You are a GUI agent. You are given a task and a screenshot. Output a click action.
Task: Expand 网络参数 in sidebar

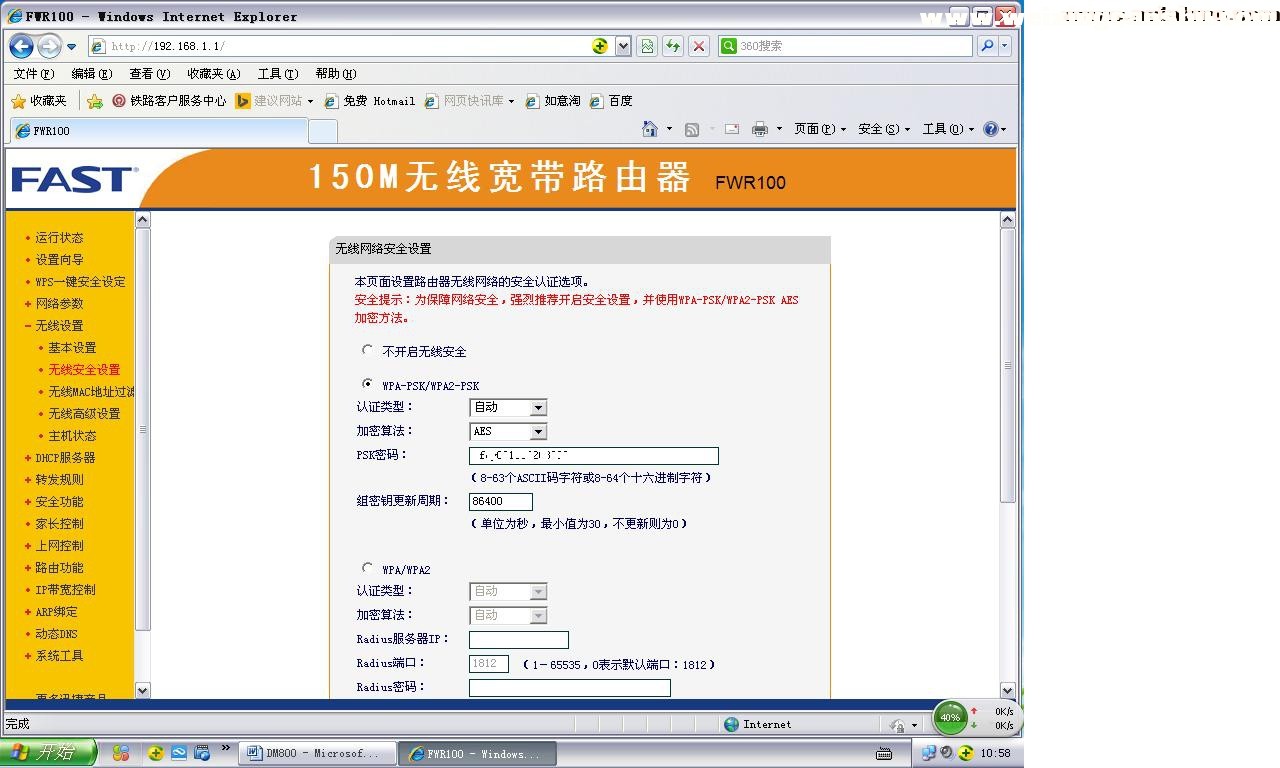click(59, 304)
